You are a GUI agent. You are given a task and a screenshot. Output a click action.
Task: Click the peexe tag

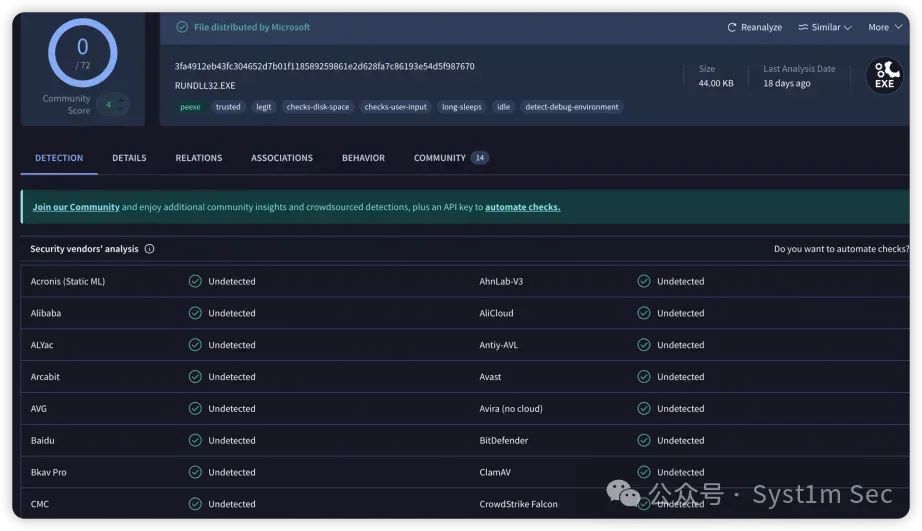[x=190, y=107]
